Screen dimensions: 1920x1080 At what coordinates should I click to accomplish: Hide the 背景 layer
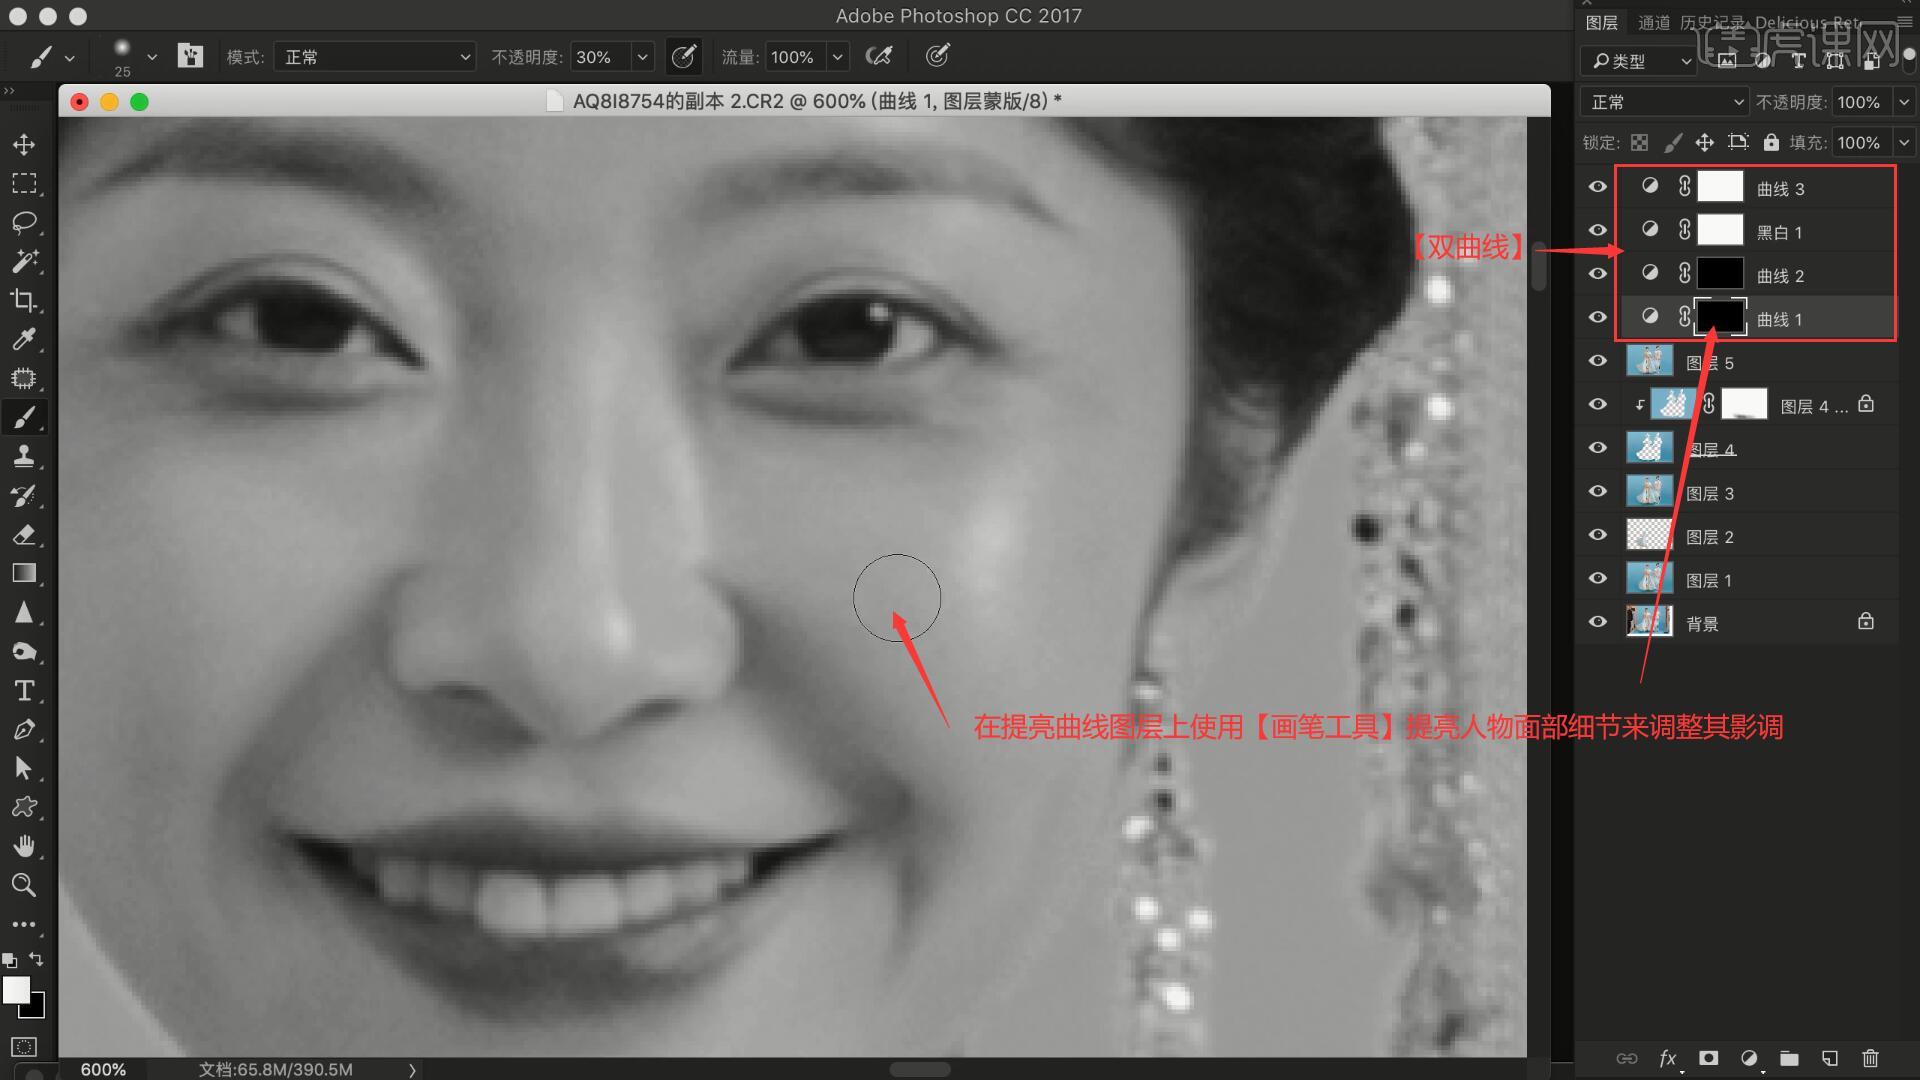pos(1597,622)
